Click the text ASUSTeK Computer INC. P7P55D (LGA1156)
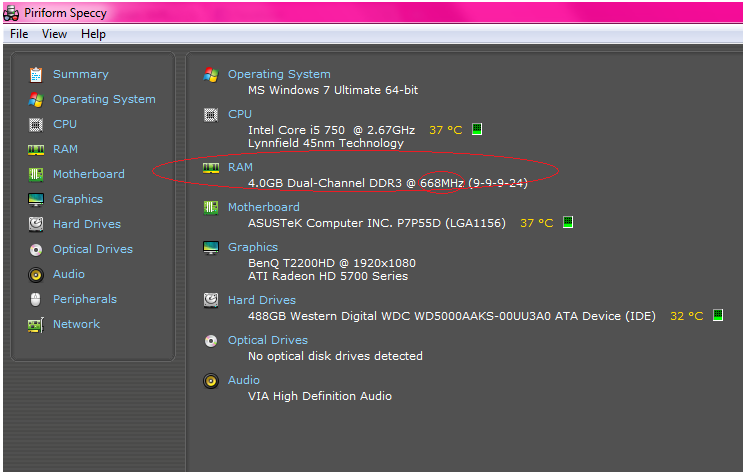The height and width of the screenshot is (472, 743). [377, 223]
